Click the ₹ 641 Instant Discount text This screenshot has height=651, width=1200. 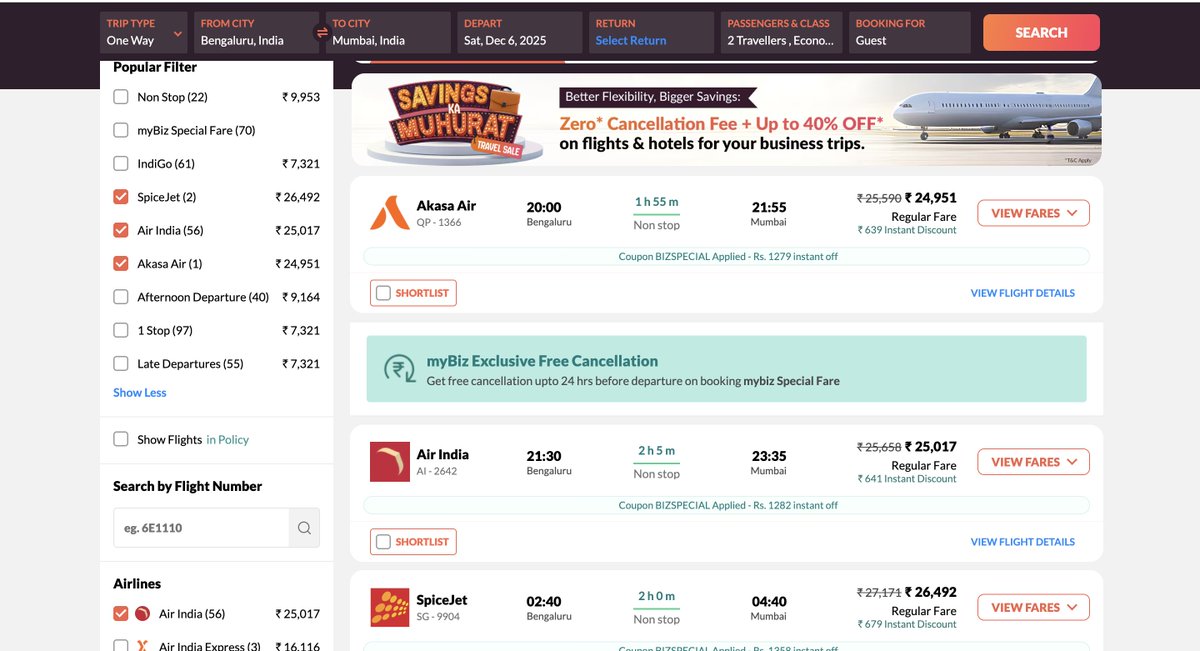(x=907, y=479)
